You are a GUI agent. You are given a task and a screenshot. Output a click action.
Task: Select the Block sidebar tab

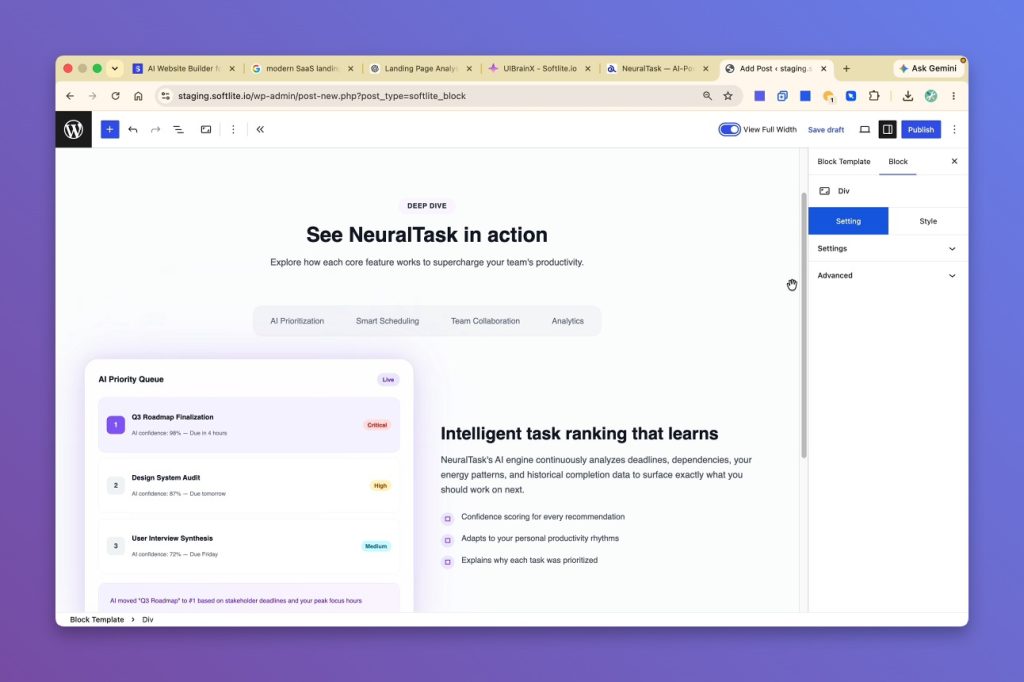[898, 161]
